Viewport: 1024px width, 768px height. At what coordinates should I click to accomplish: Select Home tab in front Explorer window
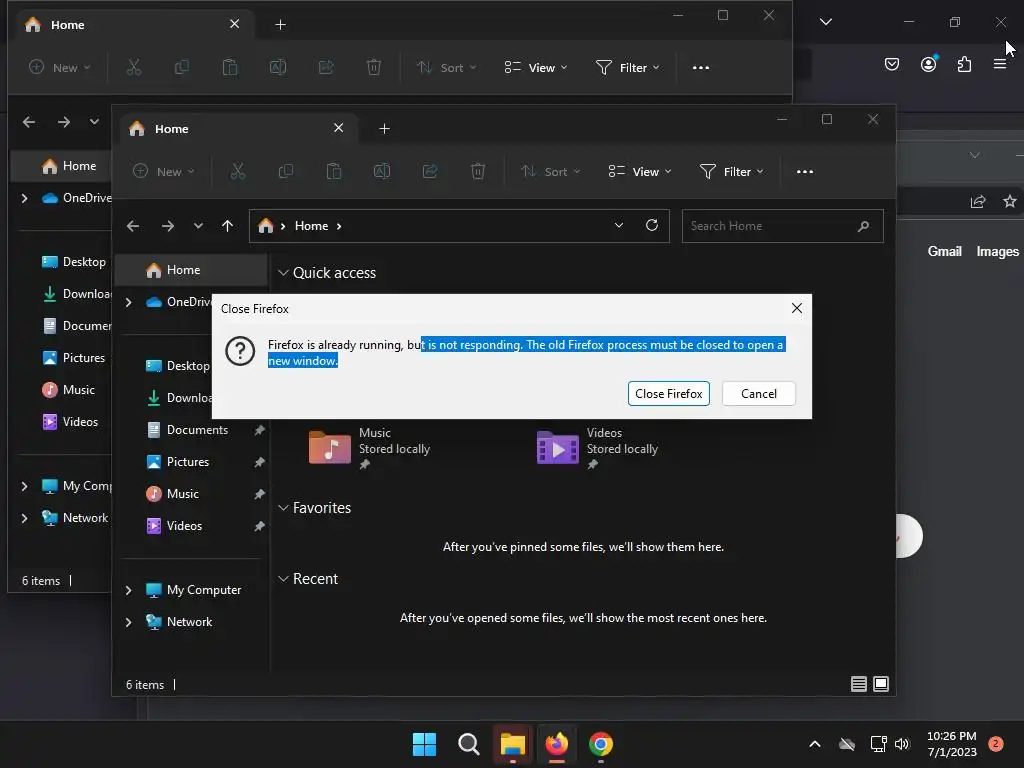point(239,129)
